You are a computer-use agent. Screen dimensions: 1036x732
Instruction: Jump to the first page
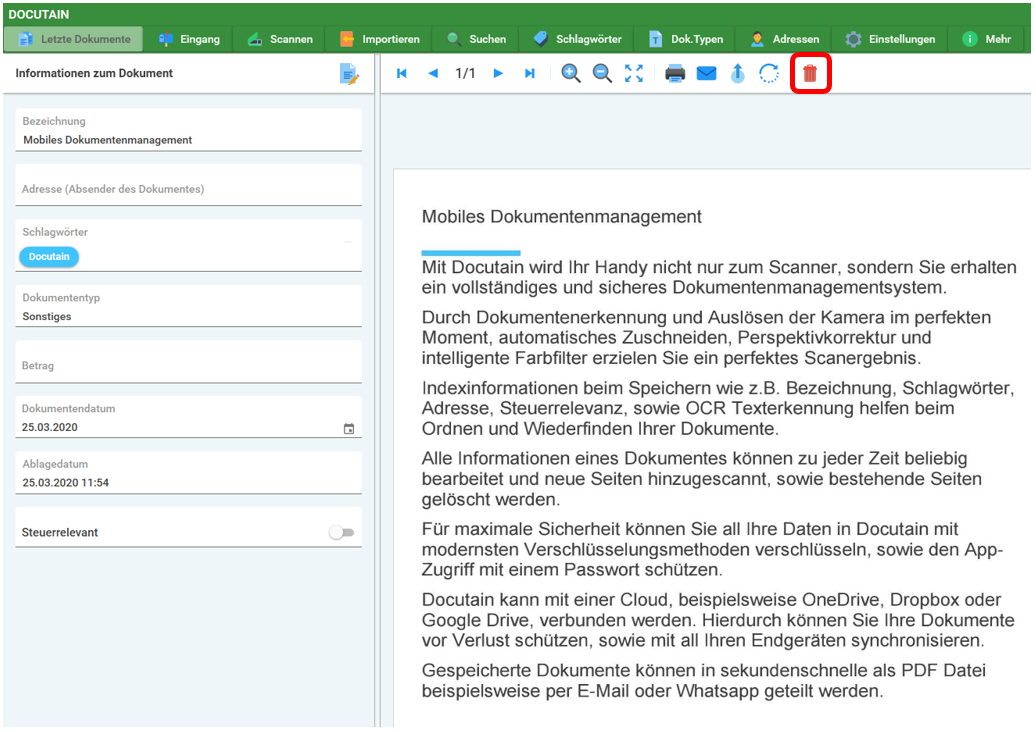tap(402, 73)
